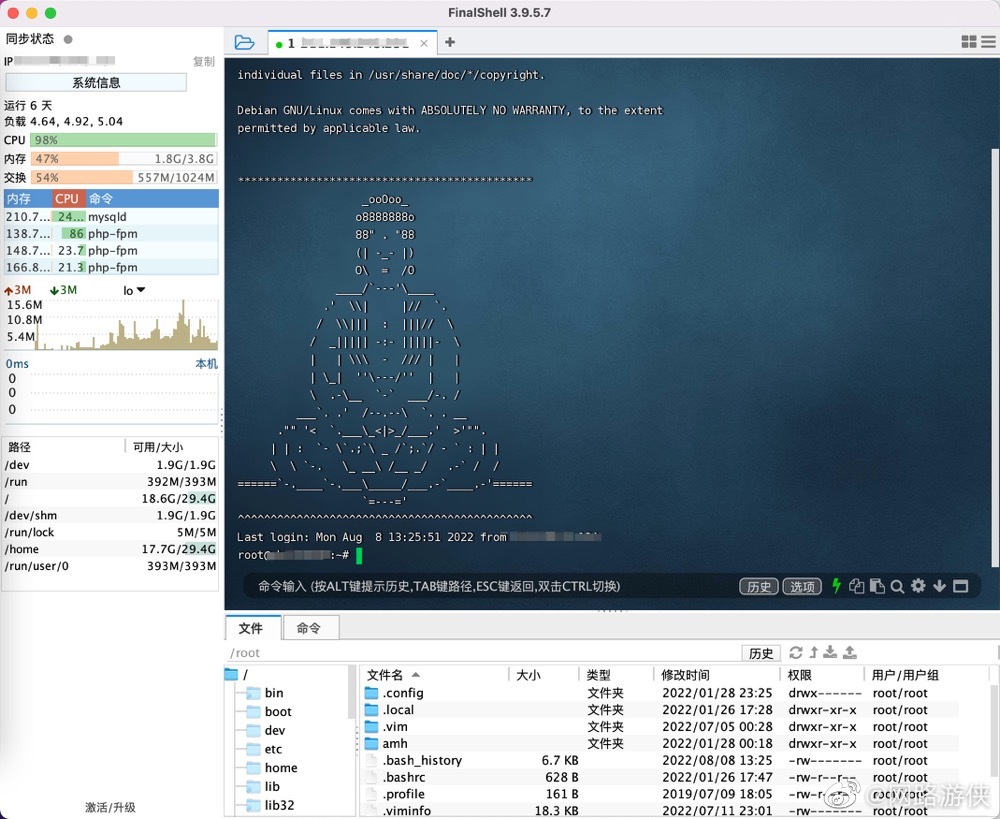
Task: Select boot folder in tree
Action: (270, 711)
